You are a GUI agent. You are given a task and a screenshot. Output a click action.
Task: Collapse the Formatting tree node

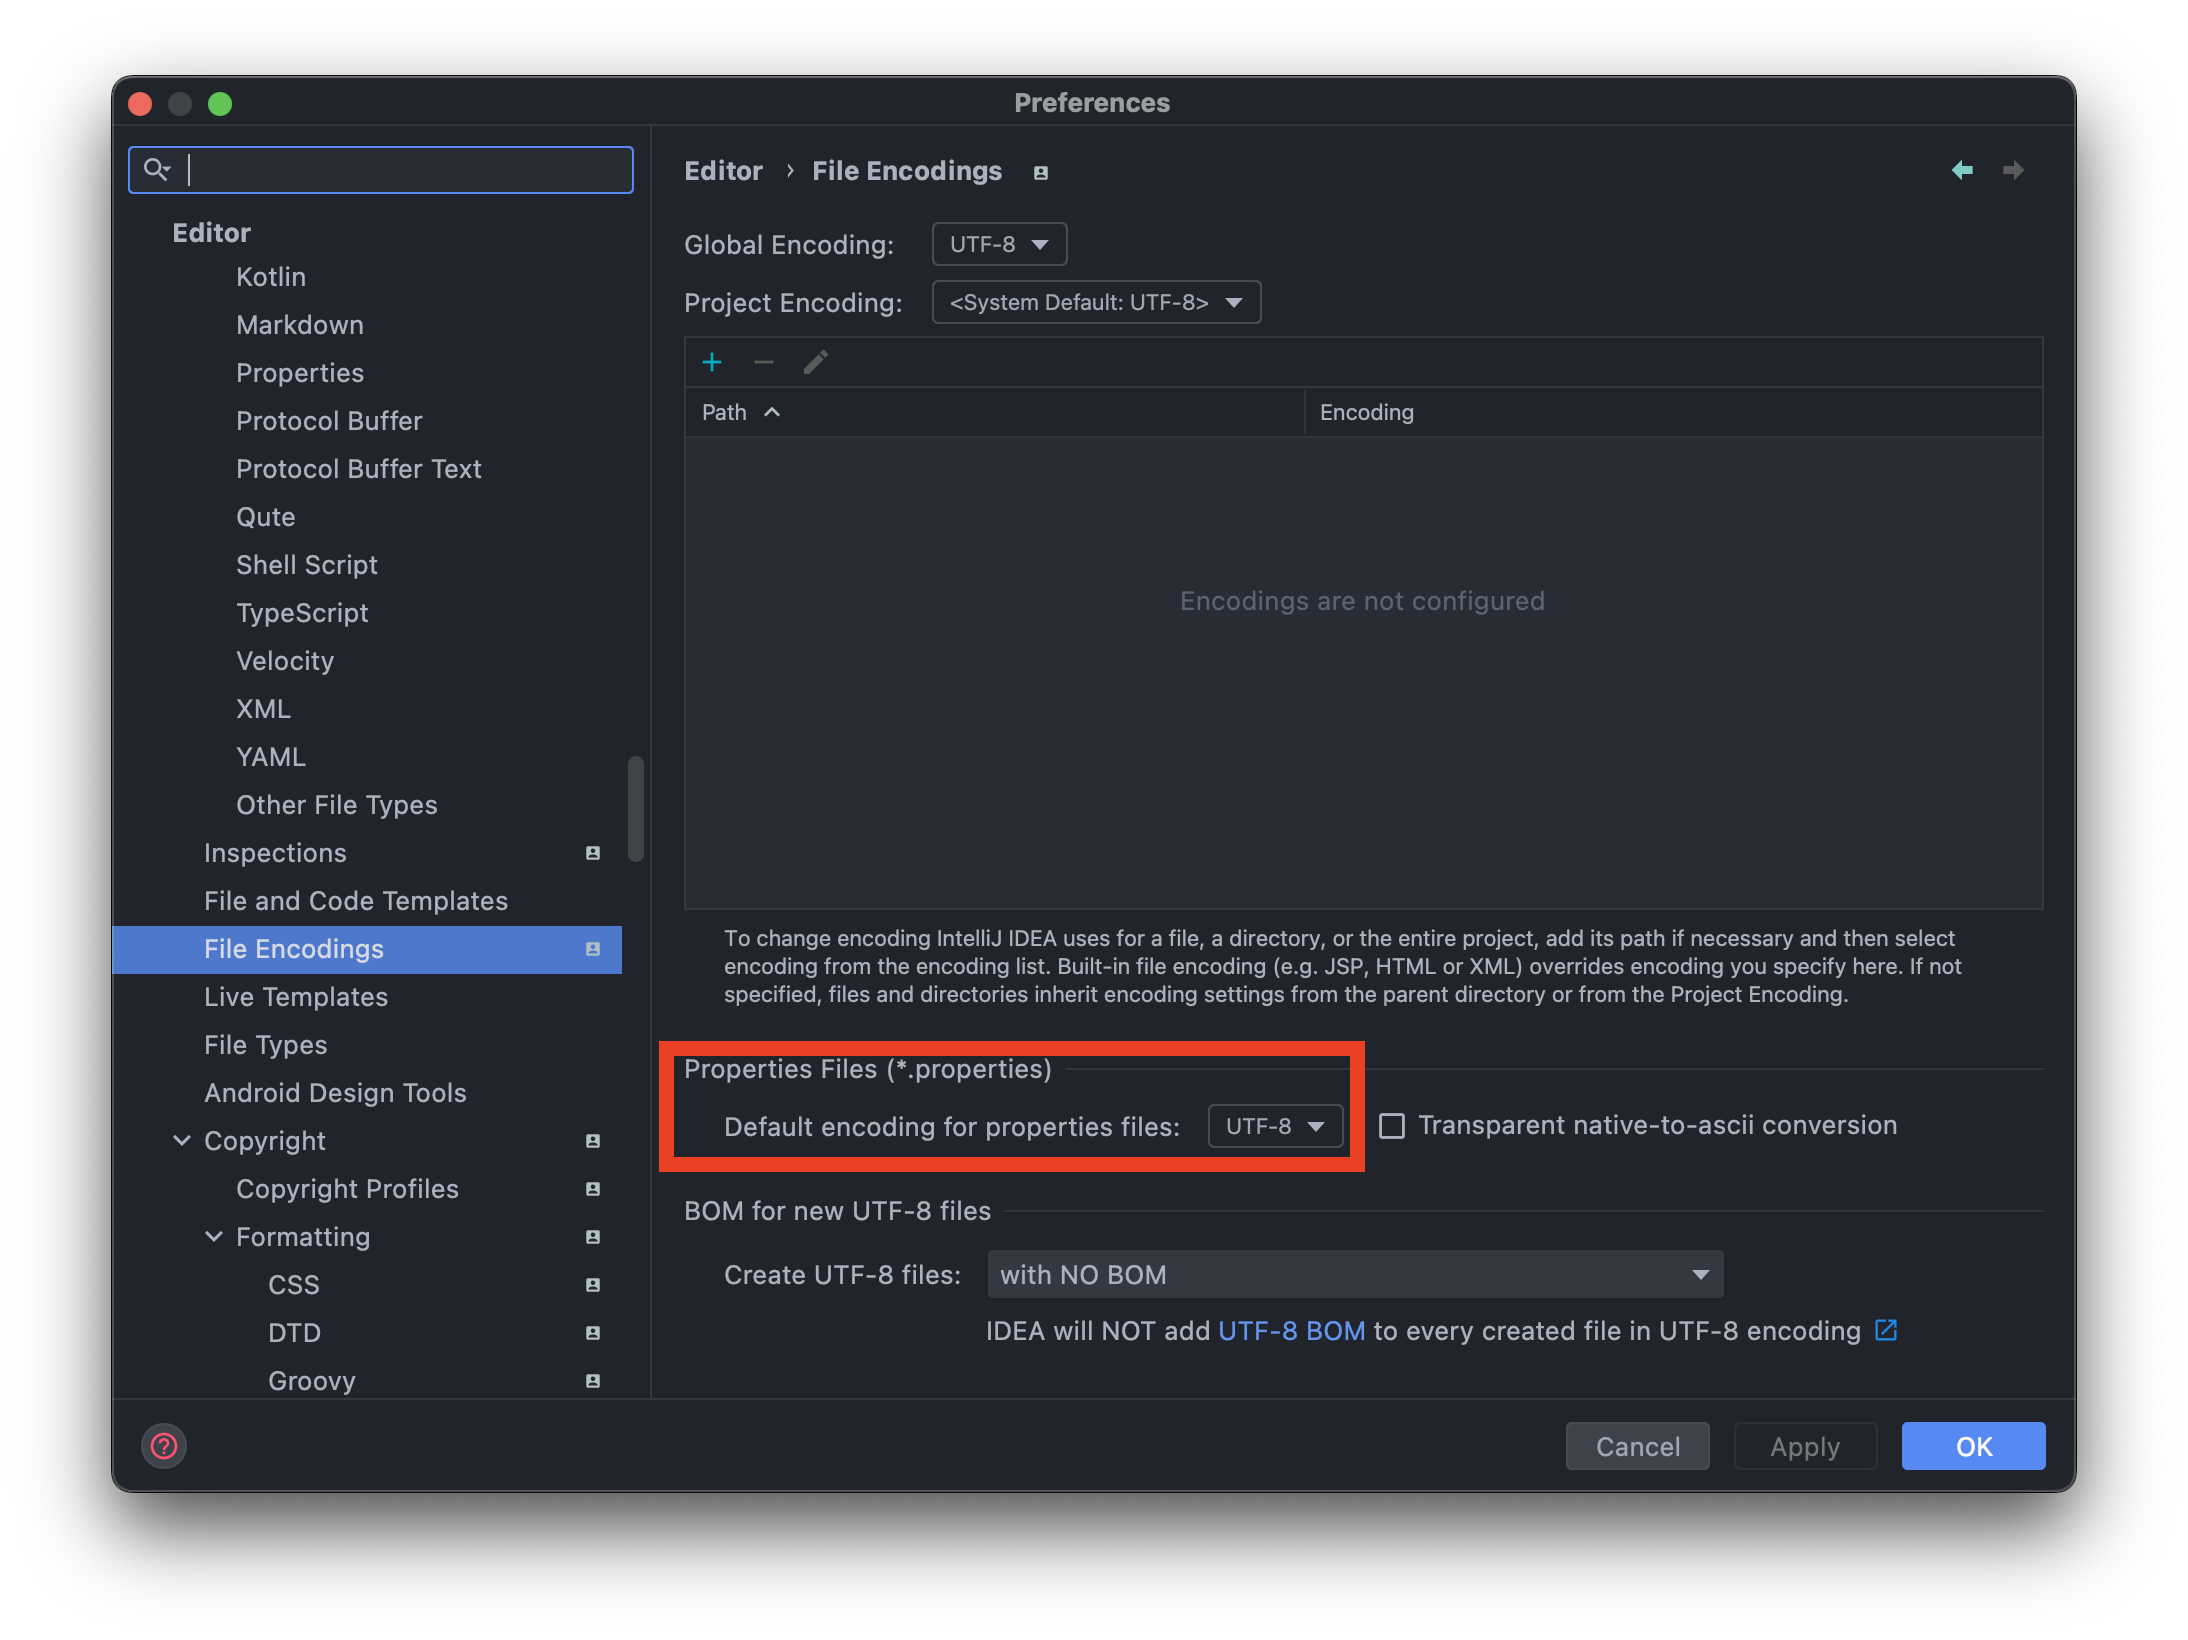tap(214, 1236)
